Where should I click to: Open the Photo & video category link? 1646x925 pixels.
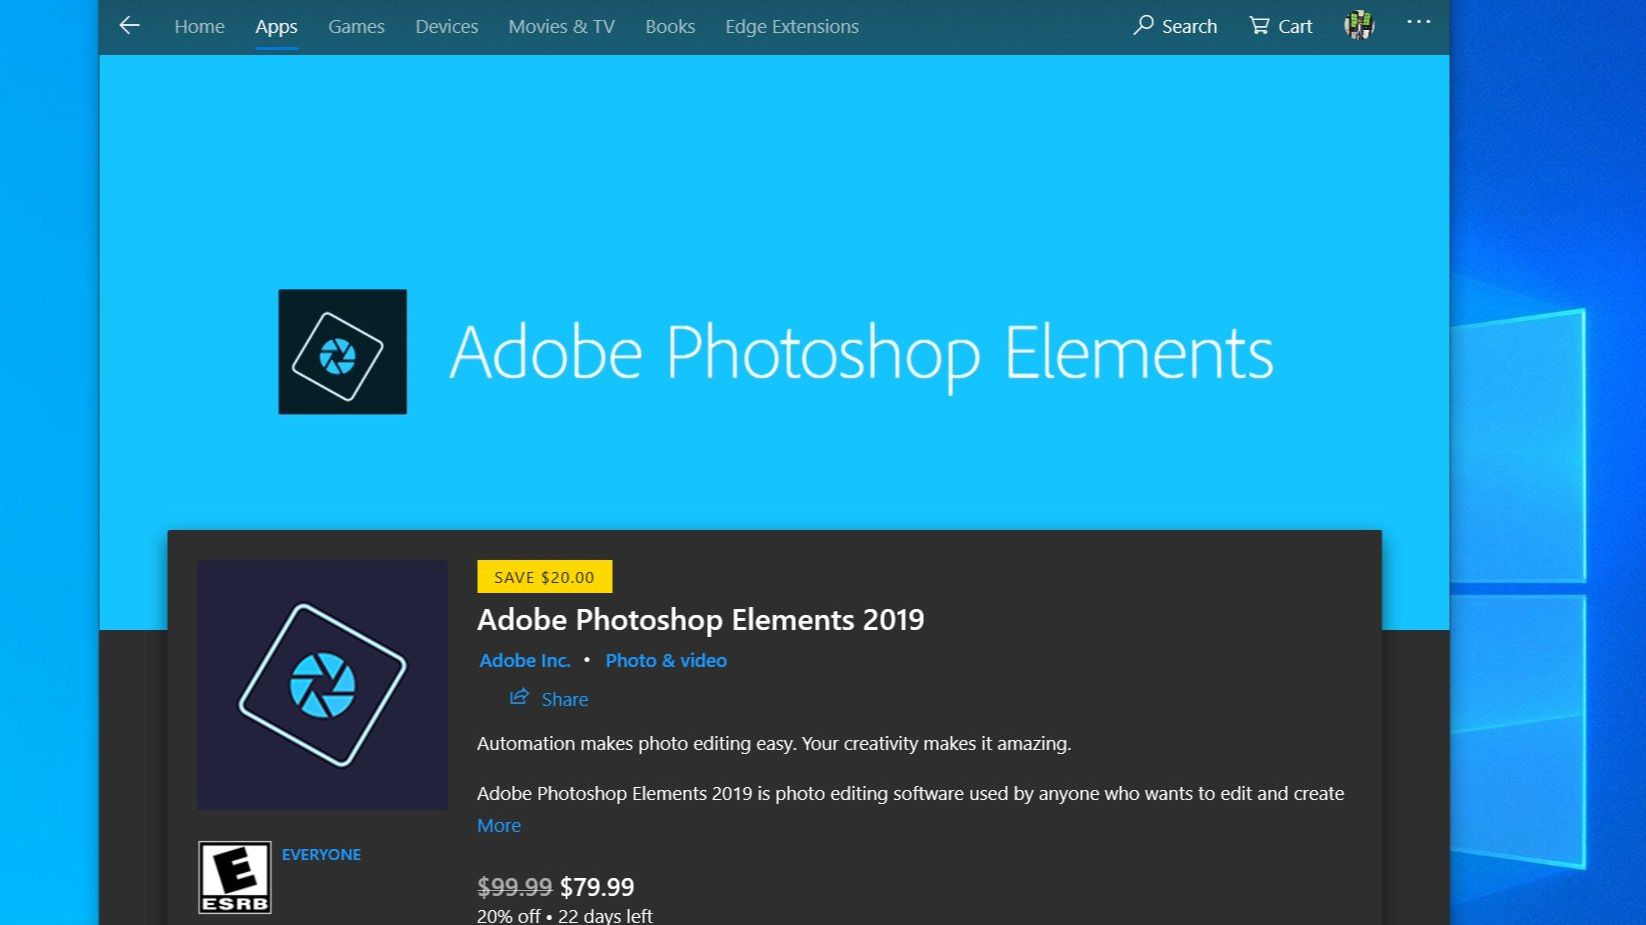(666, 660)
